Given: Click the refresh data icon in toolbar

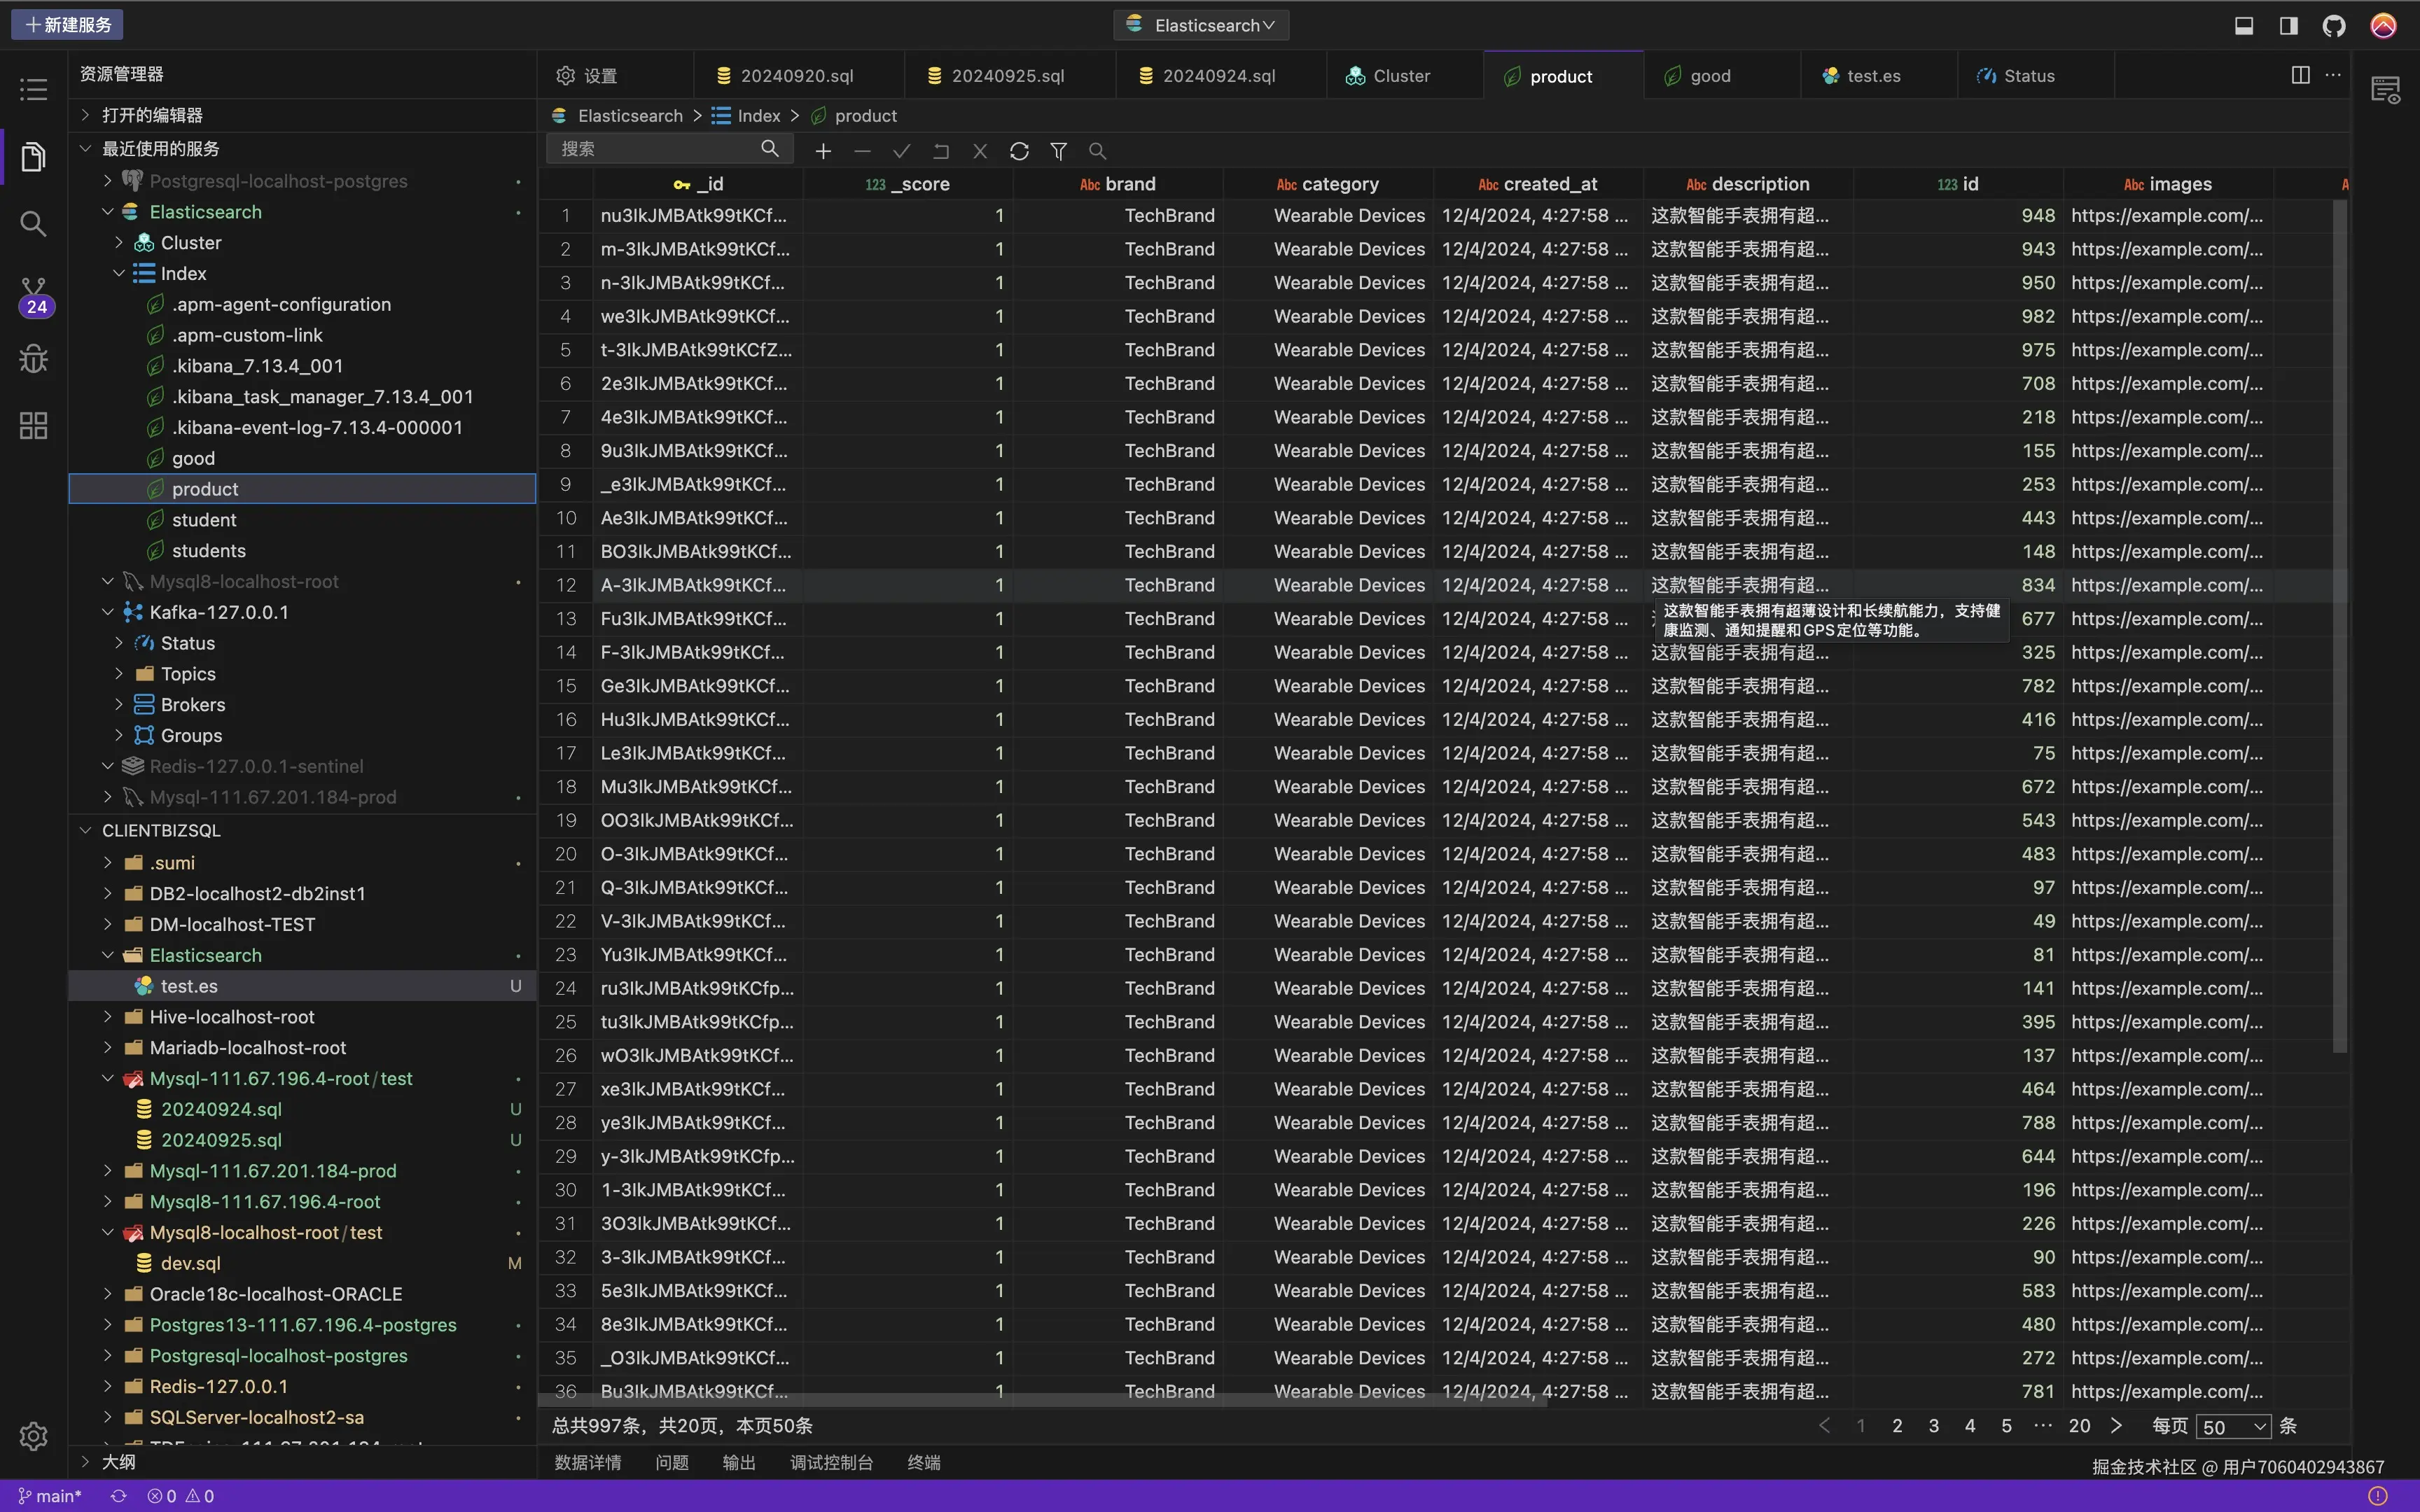Looking at the screenshot, I should [1019, 151].
